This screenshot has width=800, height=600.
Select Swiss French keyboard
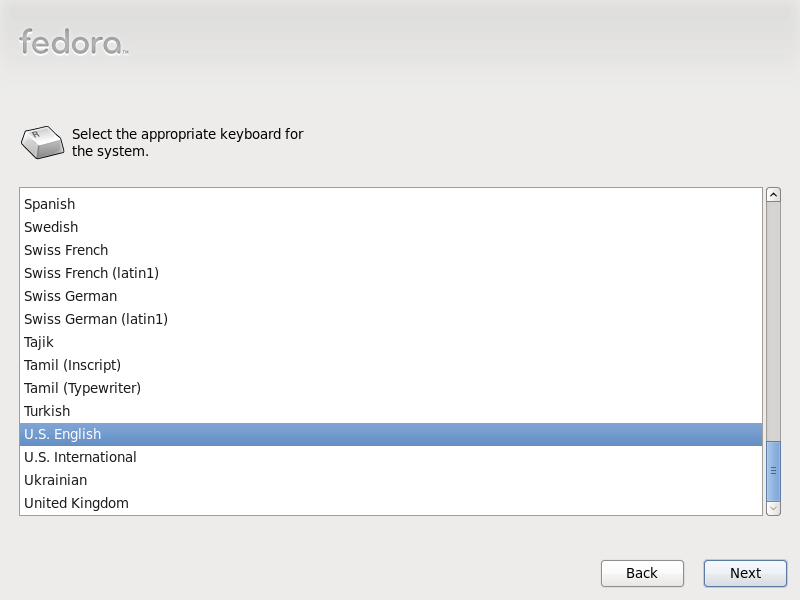click(391, 250)
